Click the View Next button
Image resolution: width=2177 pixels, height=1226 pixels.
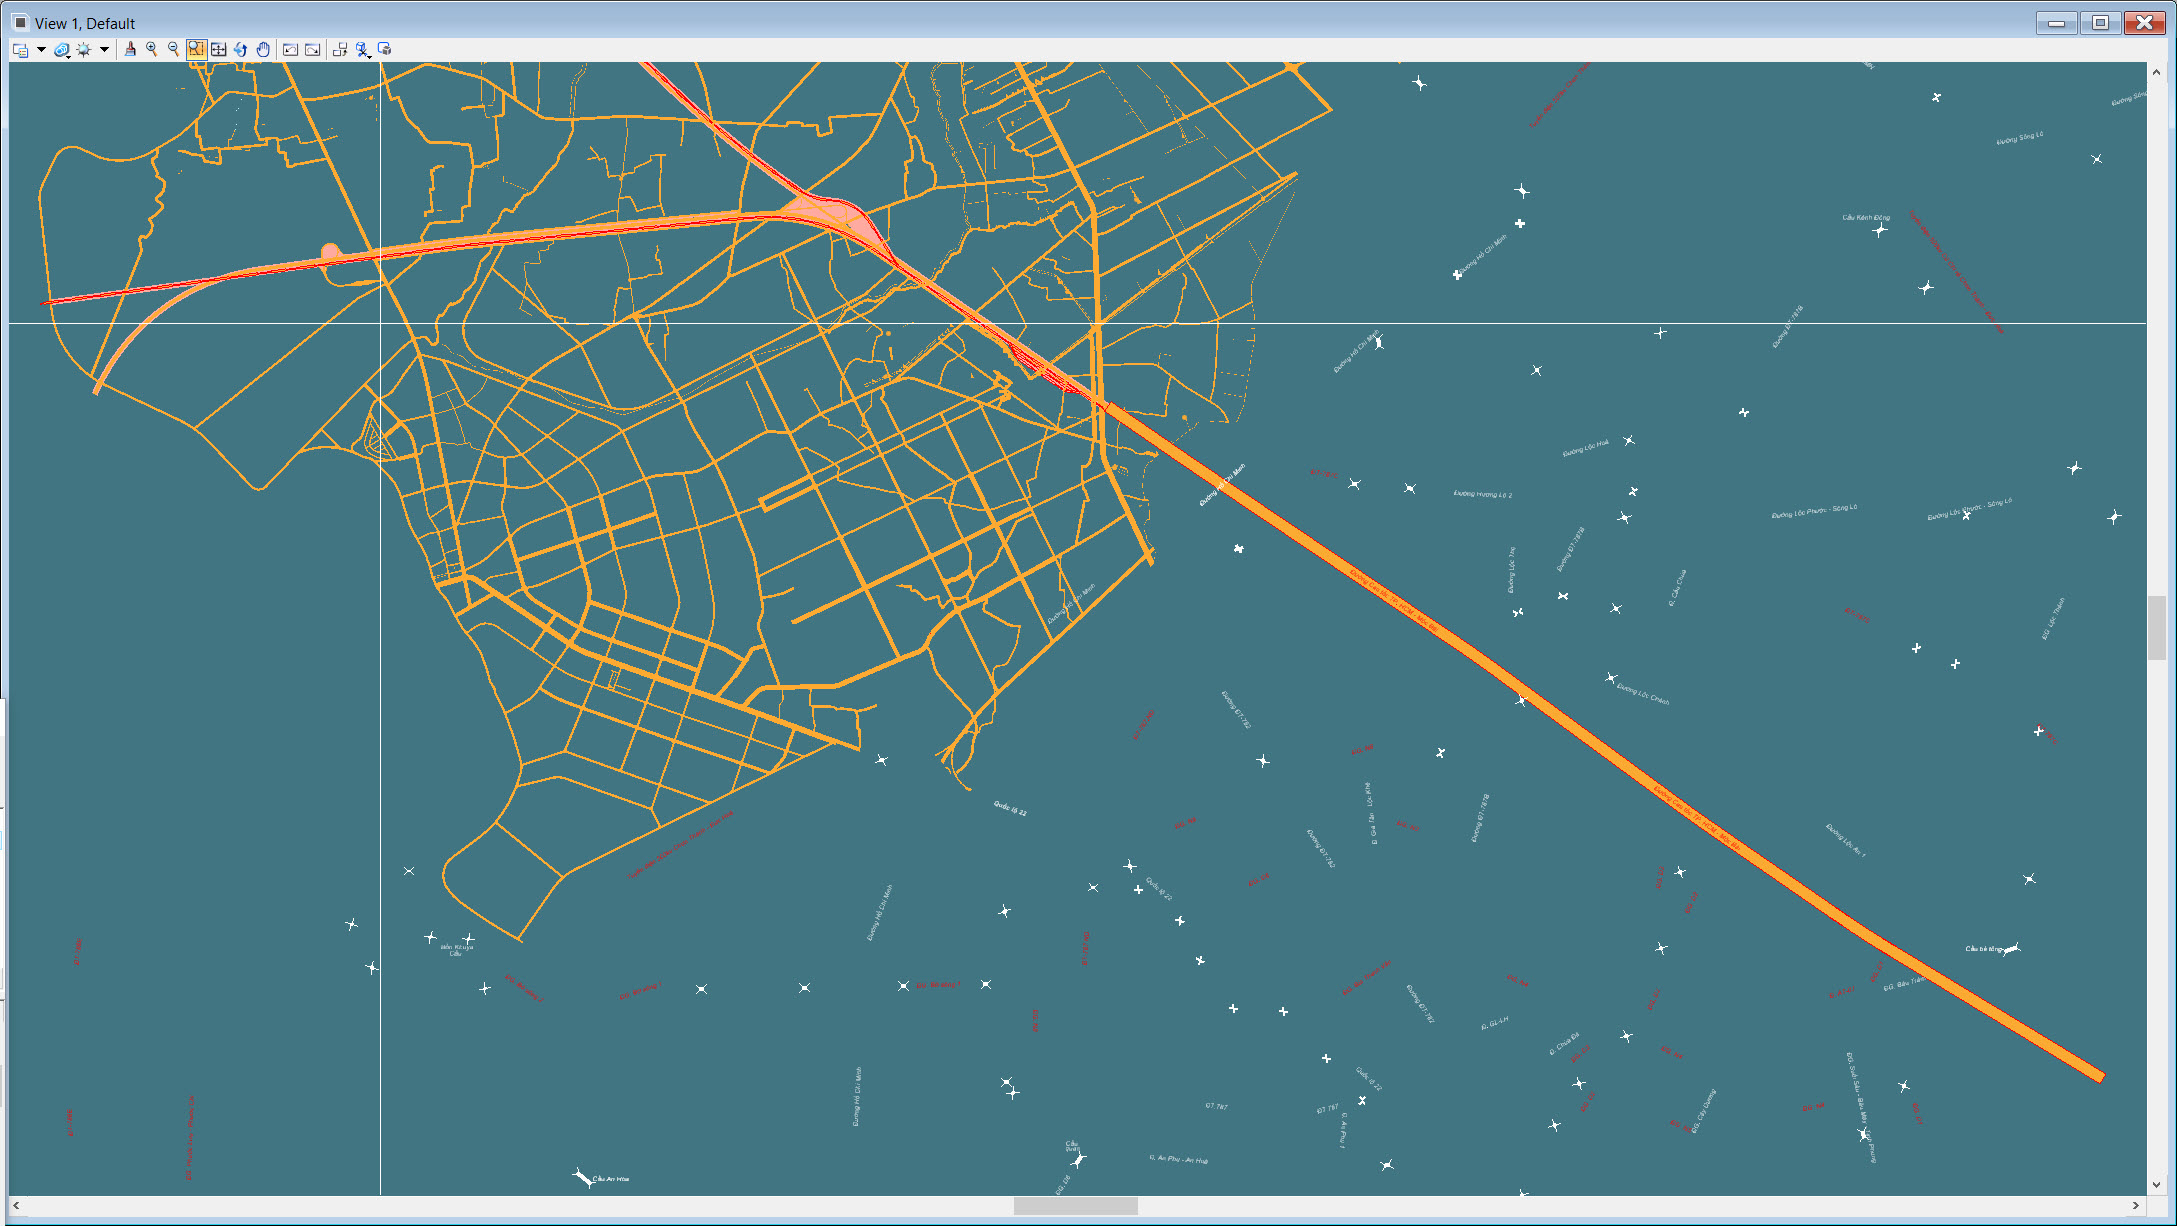point(312,49)
